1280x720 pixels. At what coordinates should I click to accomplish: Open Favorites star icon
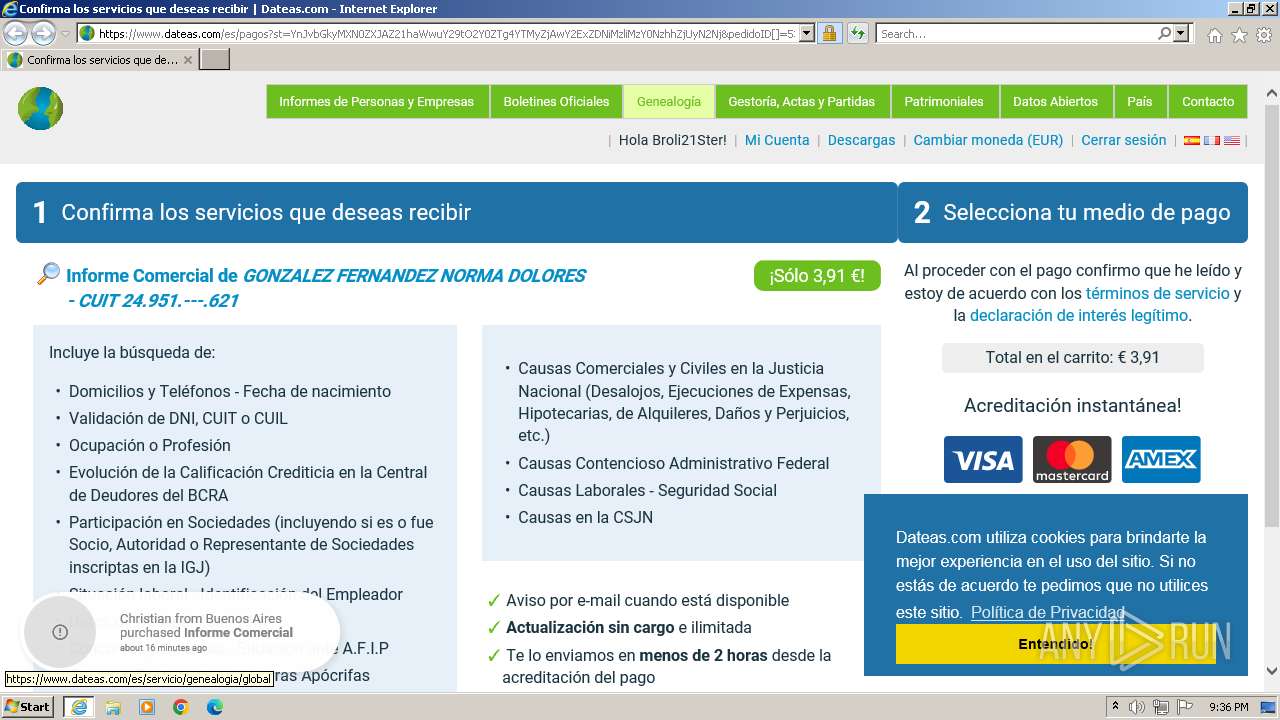pyautogui.click(x=1239, y=35)
